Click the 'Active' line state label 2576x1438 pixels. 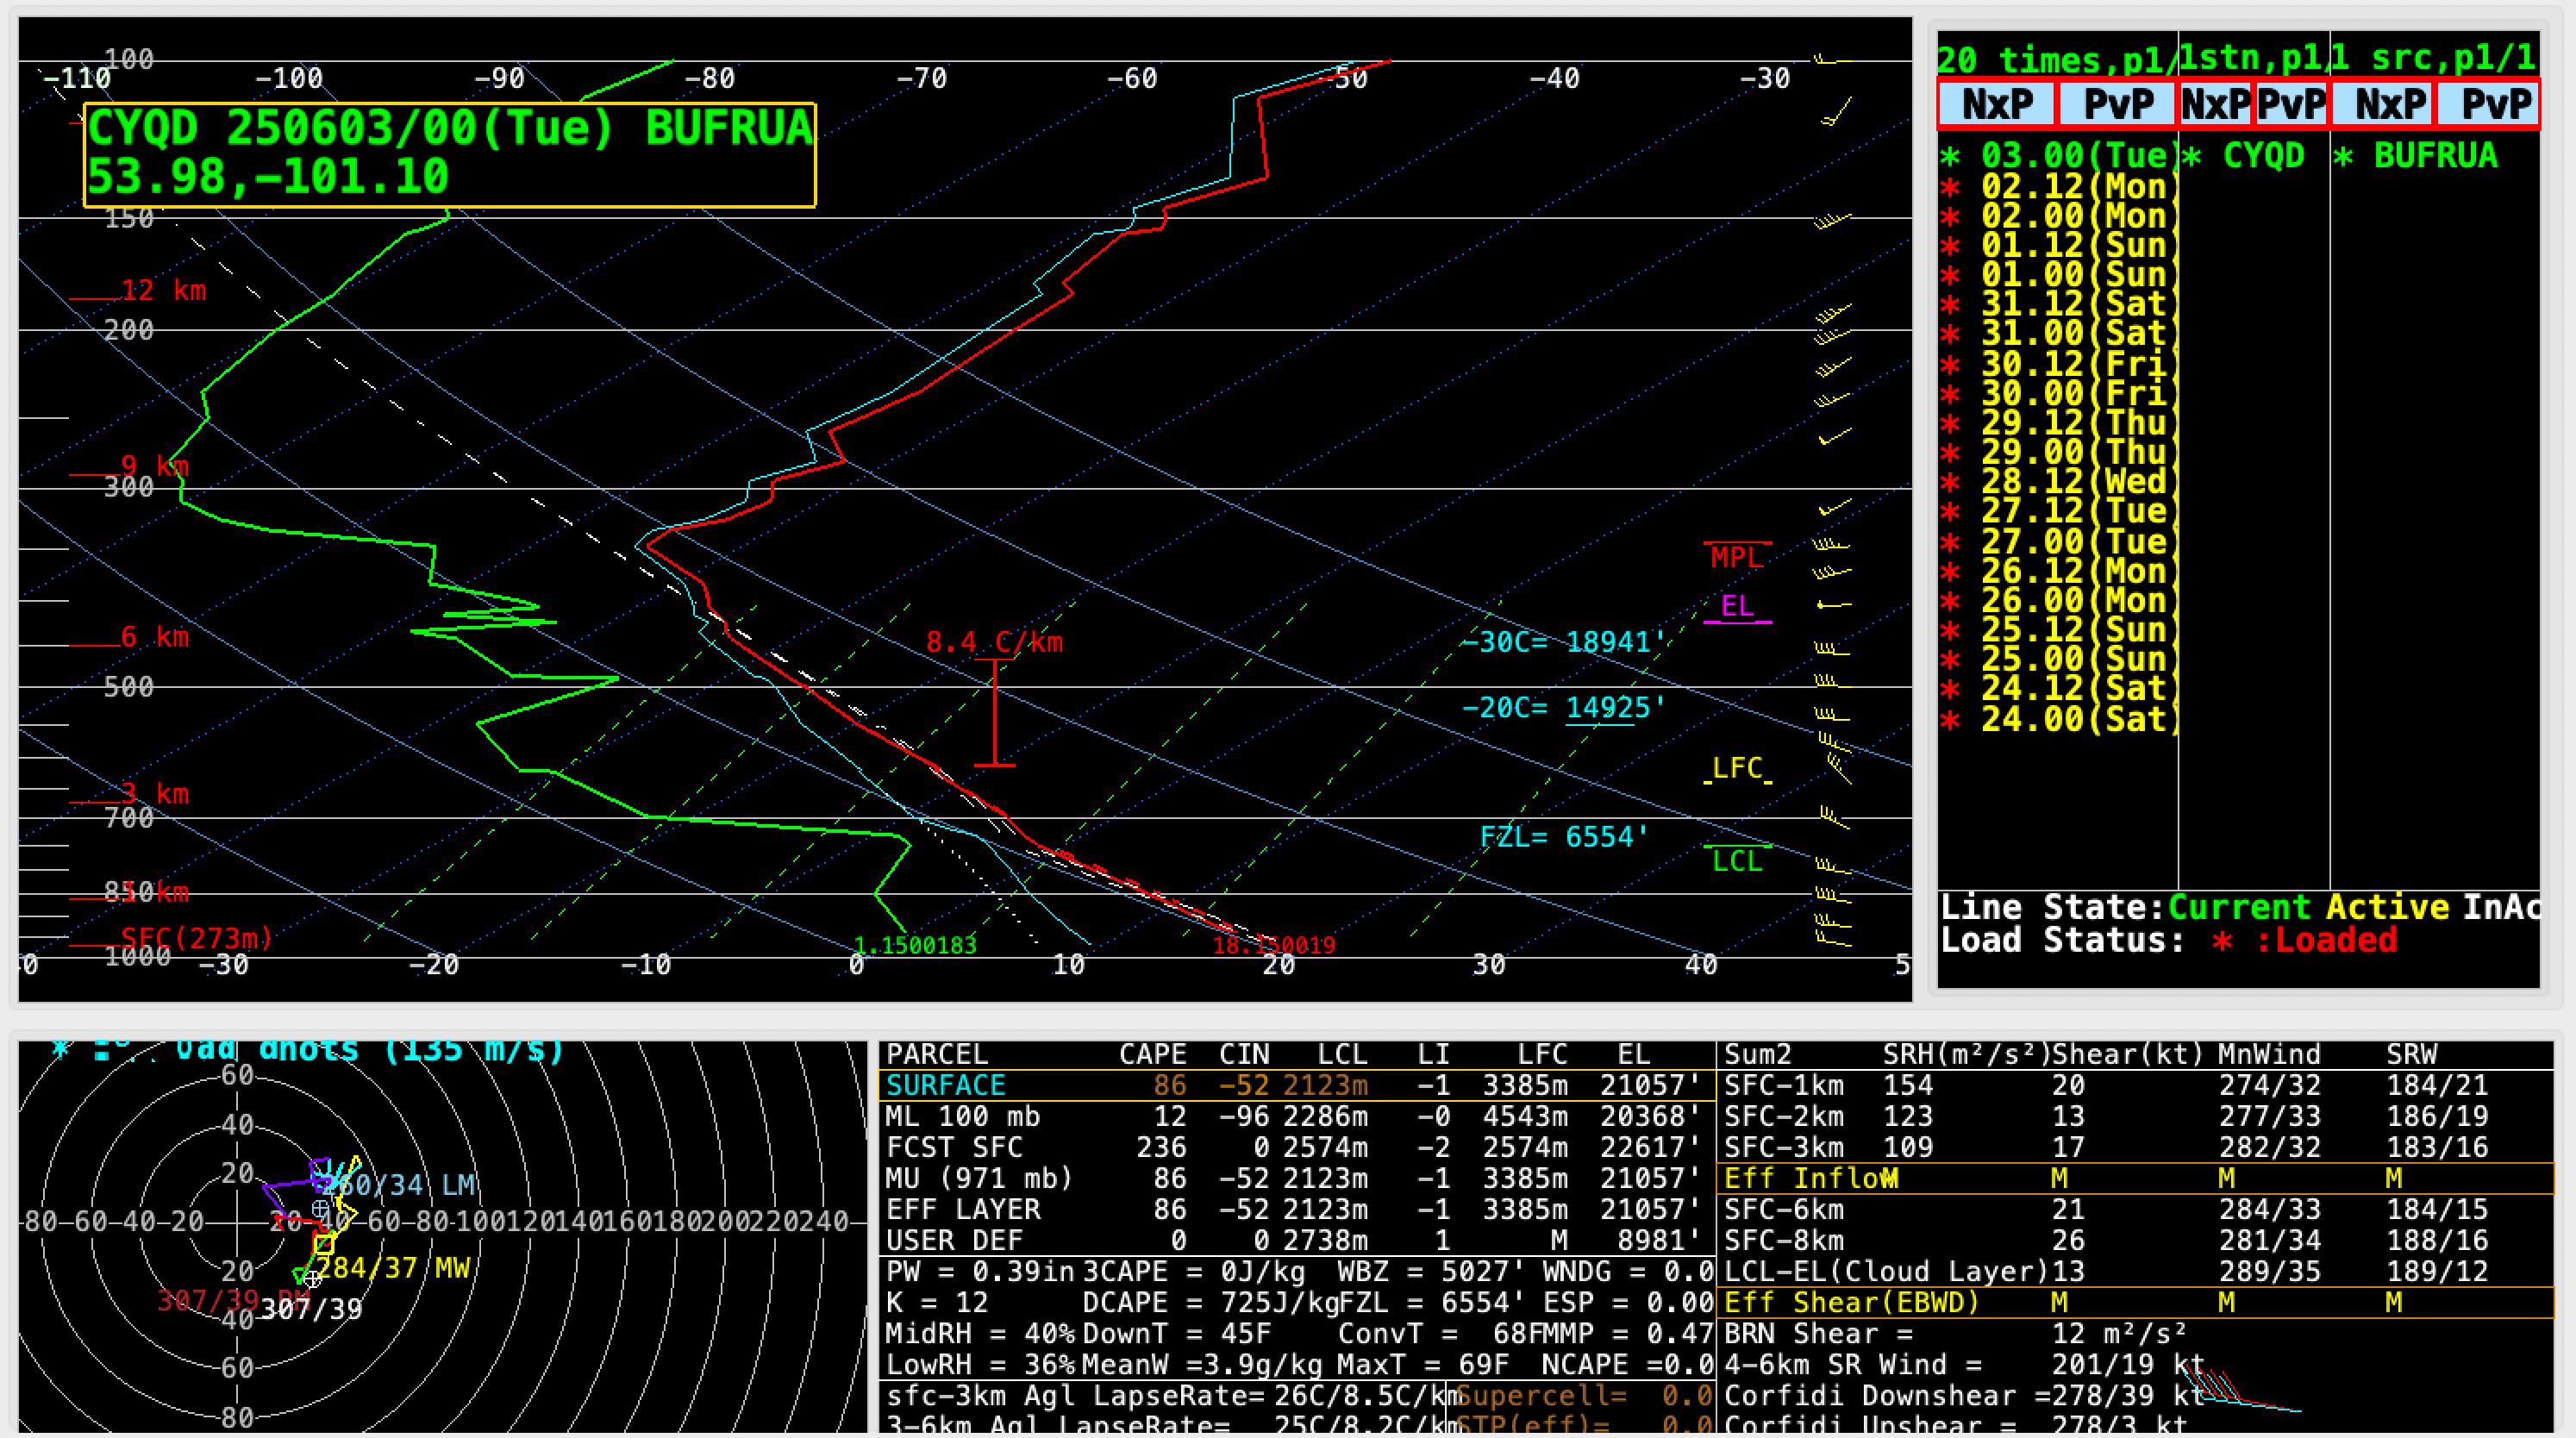pos(2387,907)
